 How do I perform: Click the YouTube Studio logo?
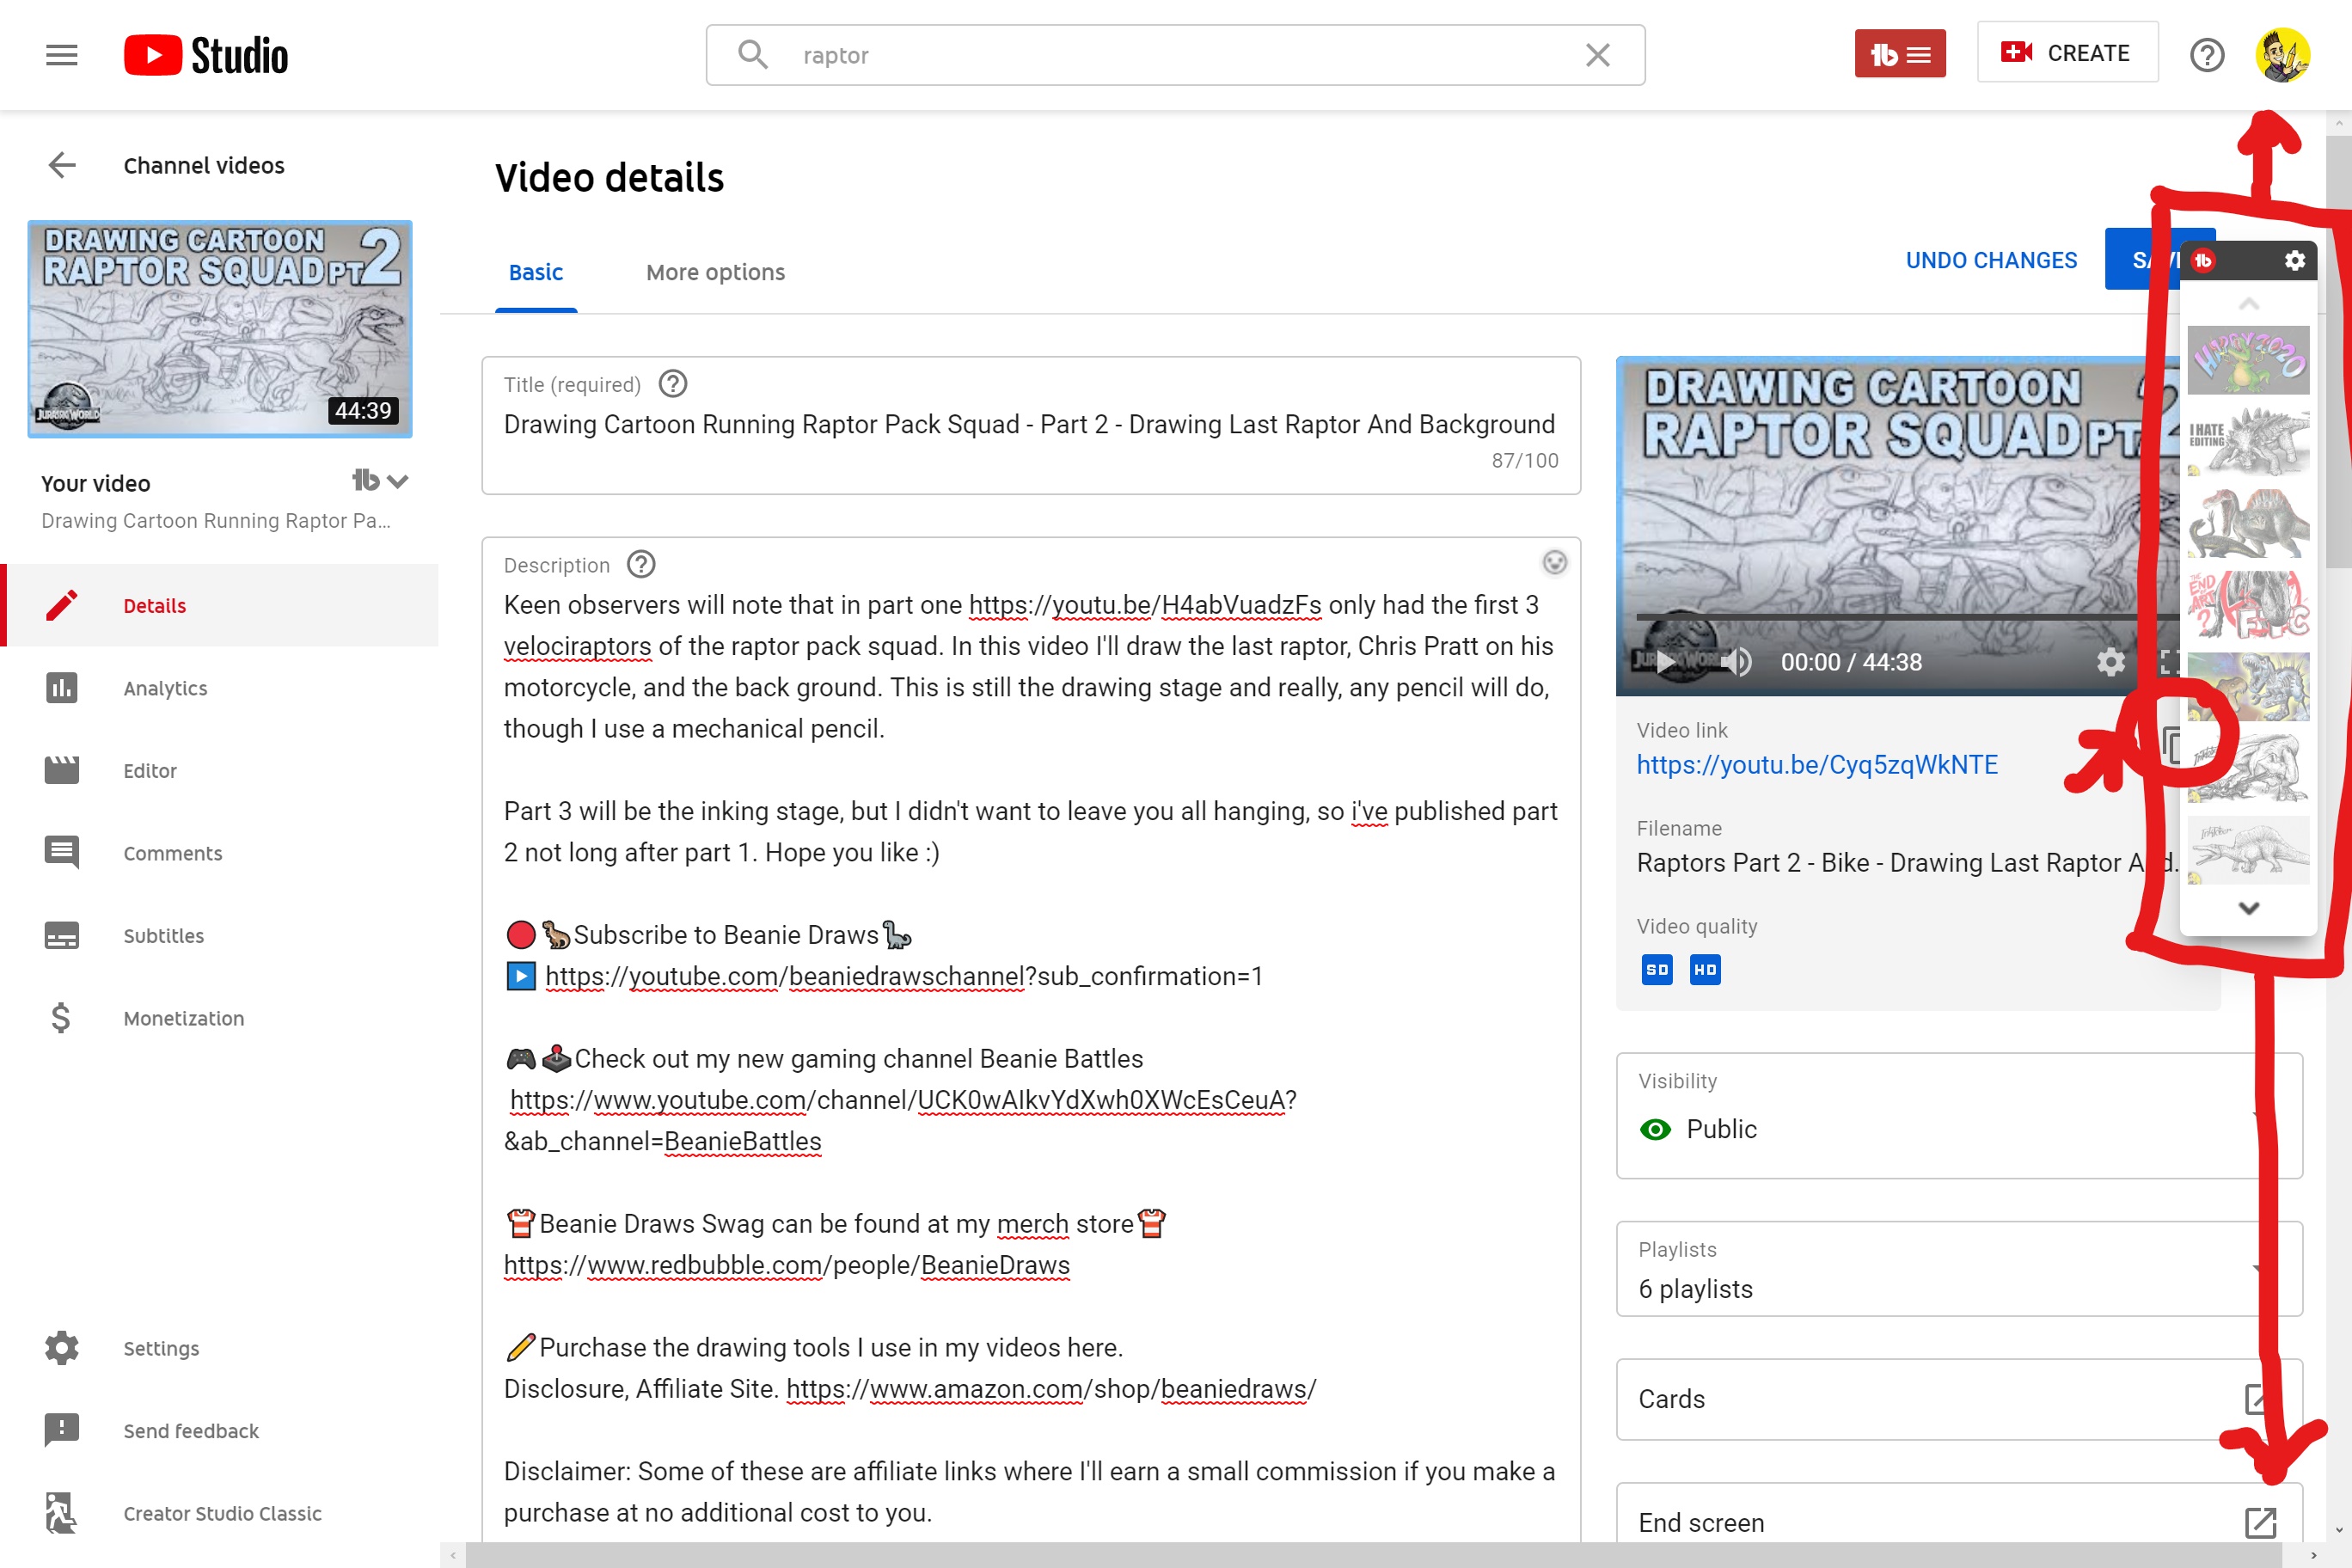pos(206,55)
